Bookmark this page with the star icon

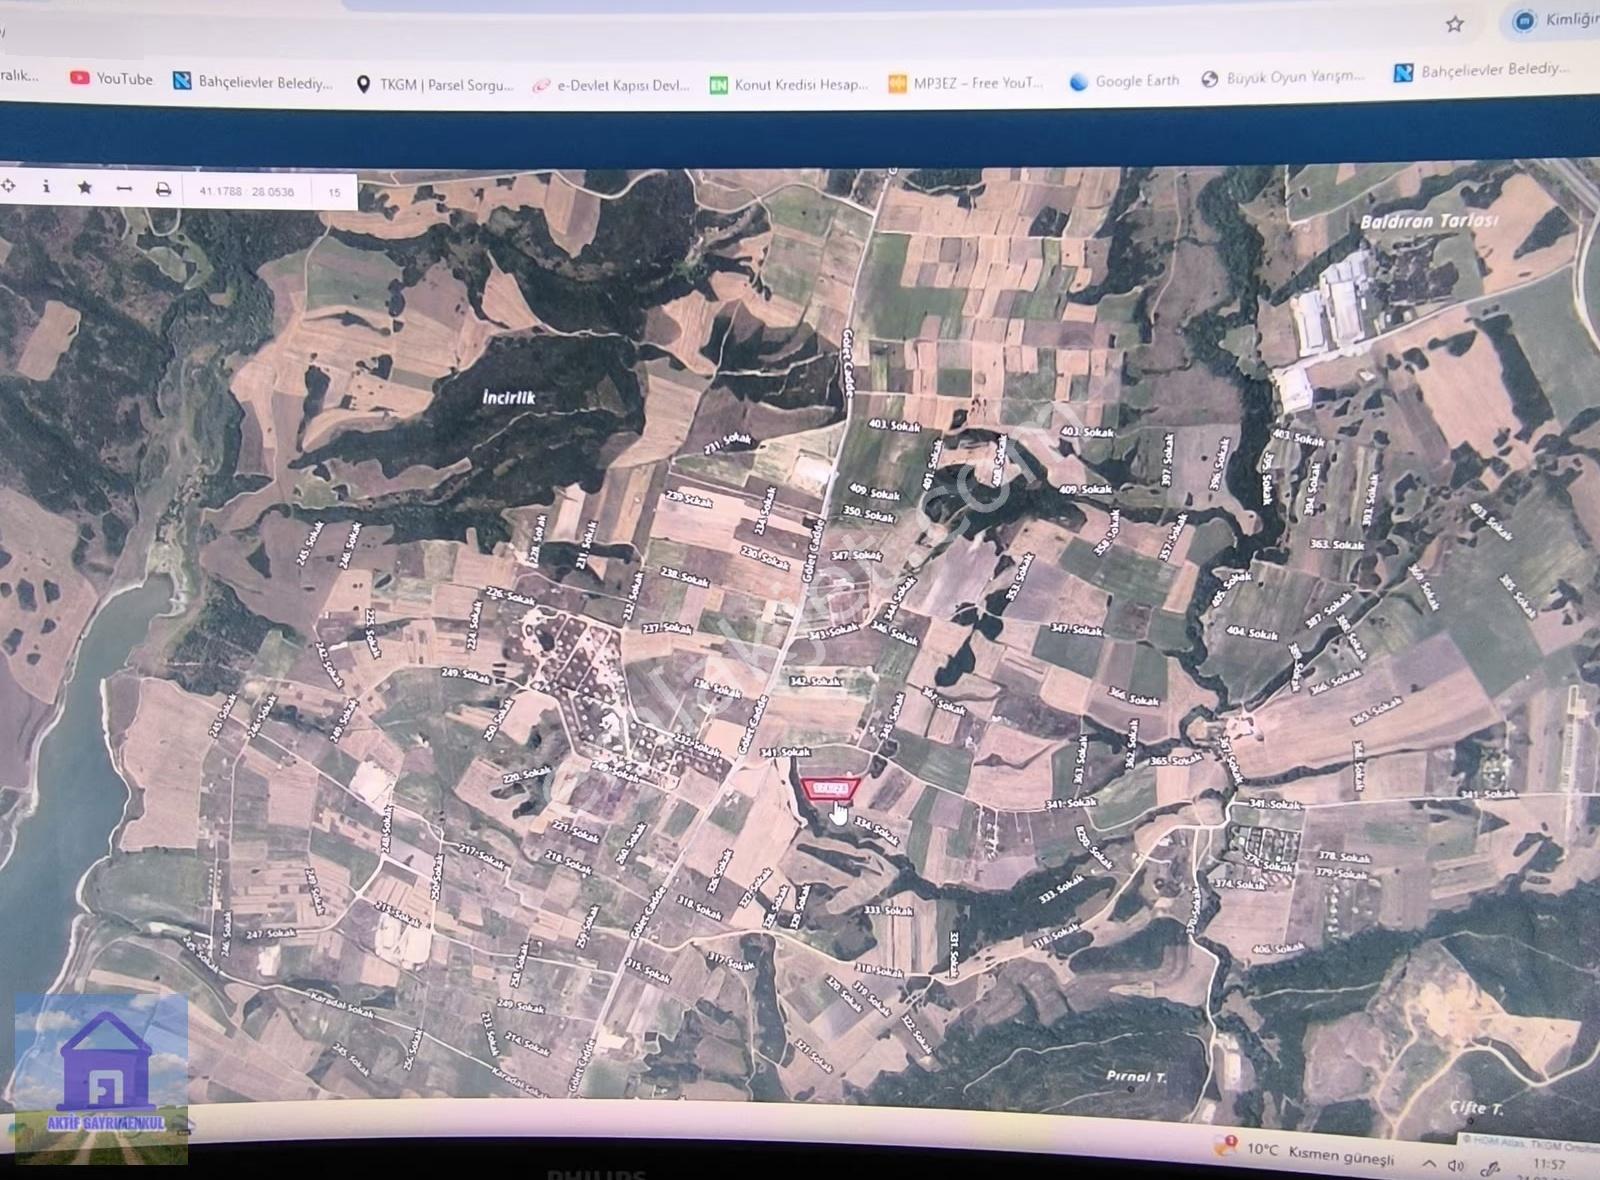(x=1454, y=24)
